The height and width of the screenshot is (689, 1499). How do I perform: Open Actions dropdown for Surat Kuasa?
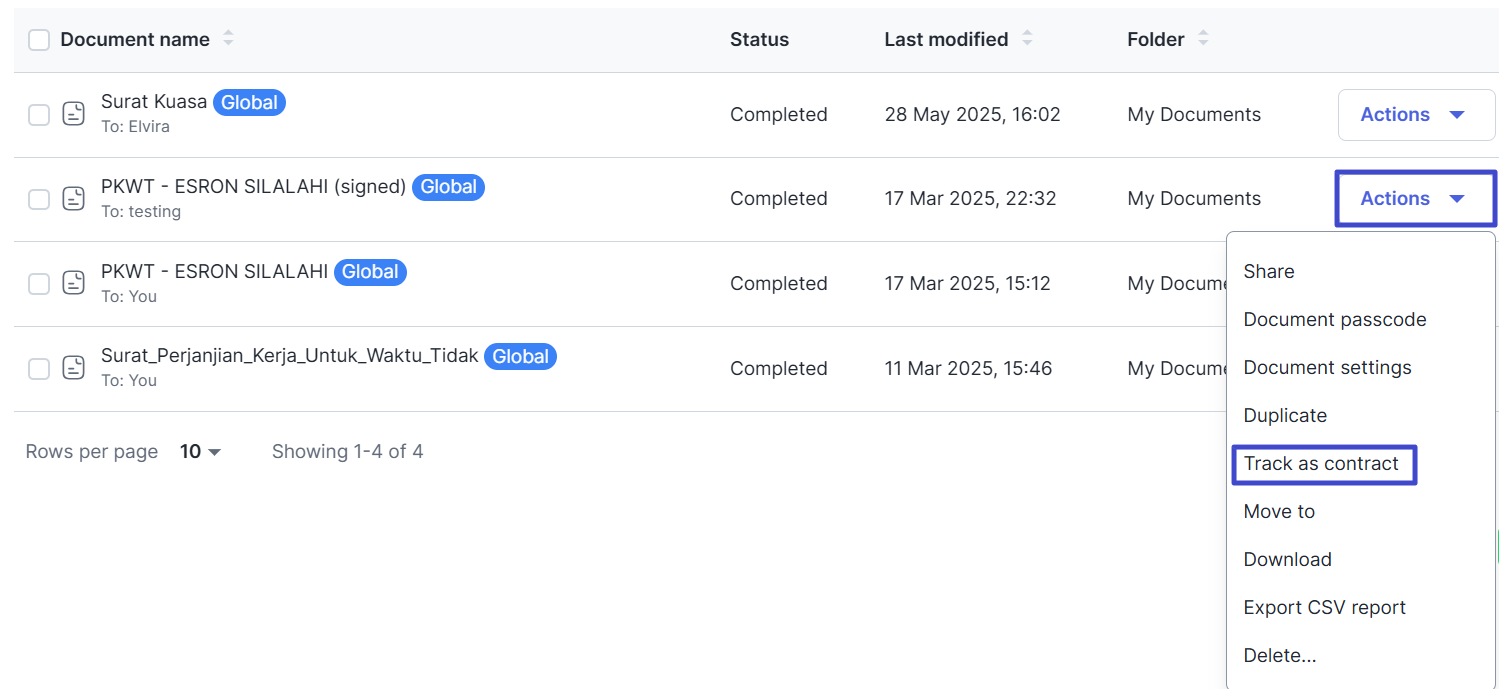(x=1416, y=114)
